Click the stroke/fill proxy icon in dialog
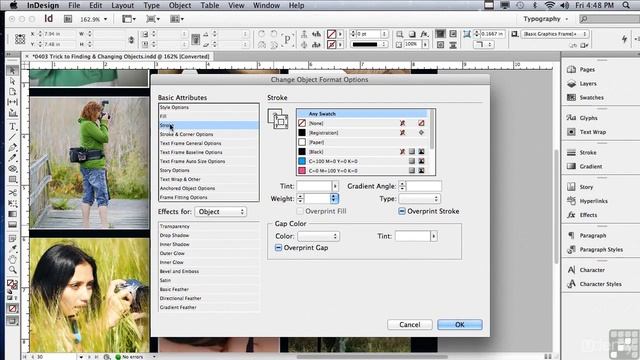The height and width of the screenshot is (360, 640). pos(278,119)
